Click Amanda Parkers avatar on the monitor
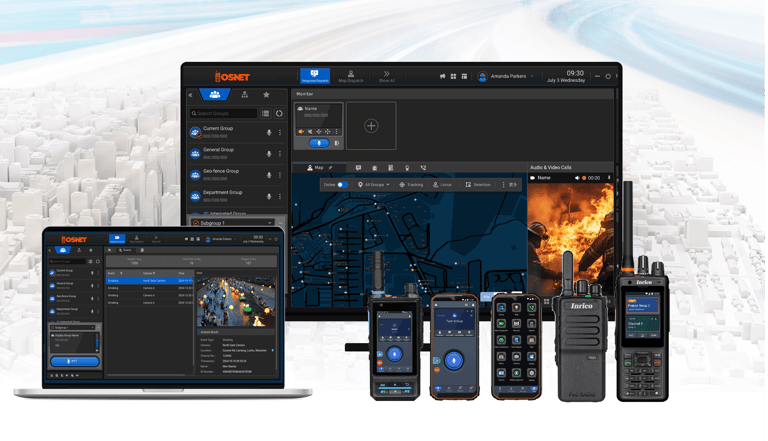This screenshot has width=768, height=441. tap(482, 76)
